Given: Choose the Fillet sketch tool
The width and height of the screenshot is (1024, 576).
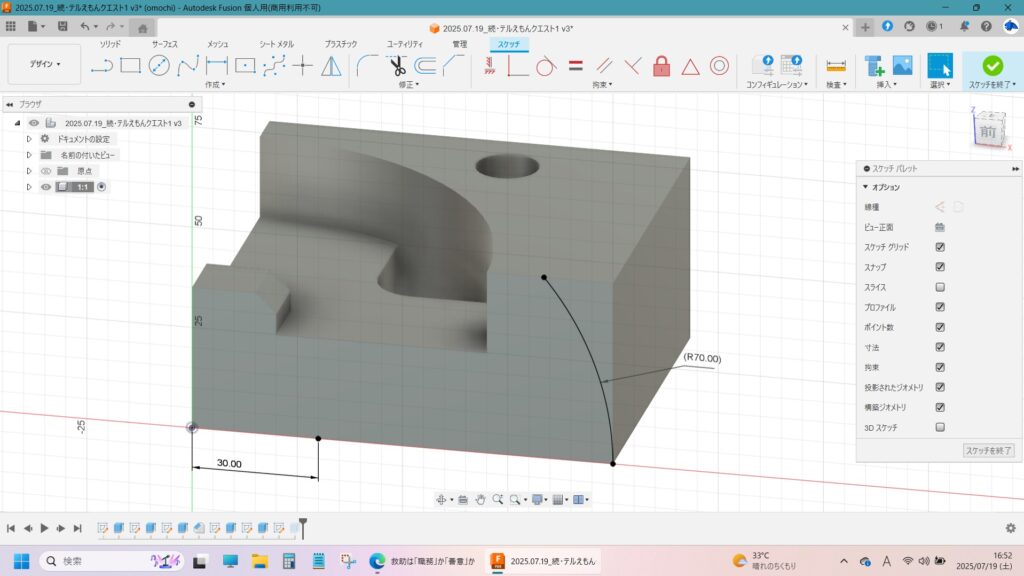Looking at the screenshot, I should pos(367,66).
